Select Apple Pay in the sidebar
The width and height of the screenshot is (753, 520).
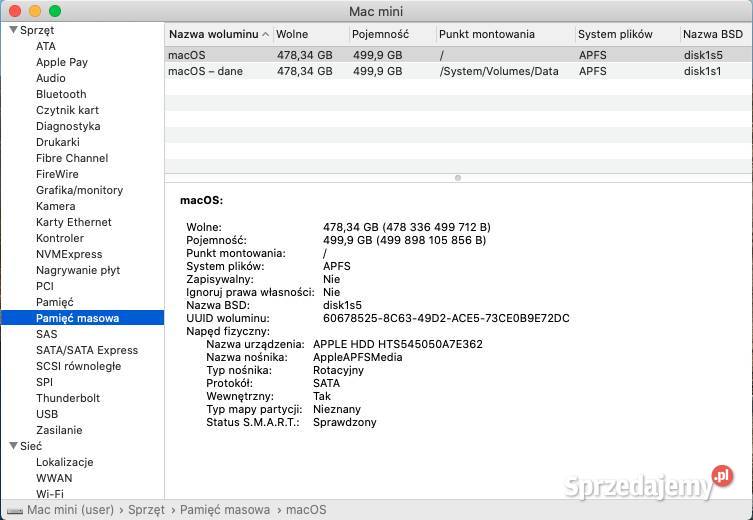(62, 62)
